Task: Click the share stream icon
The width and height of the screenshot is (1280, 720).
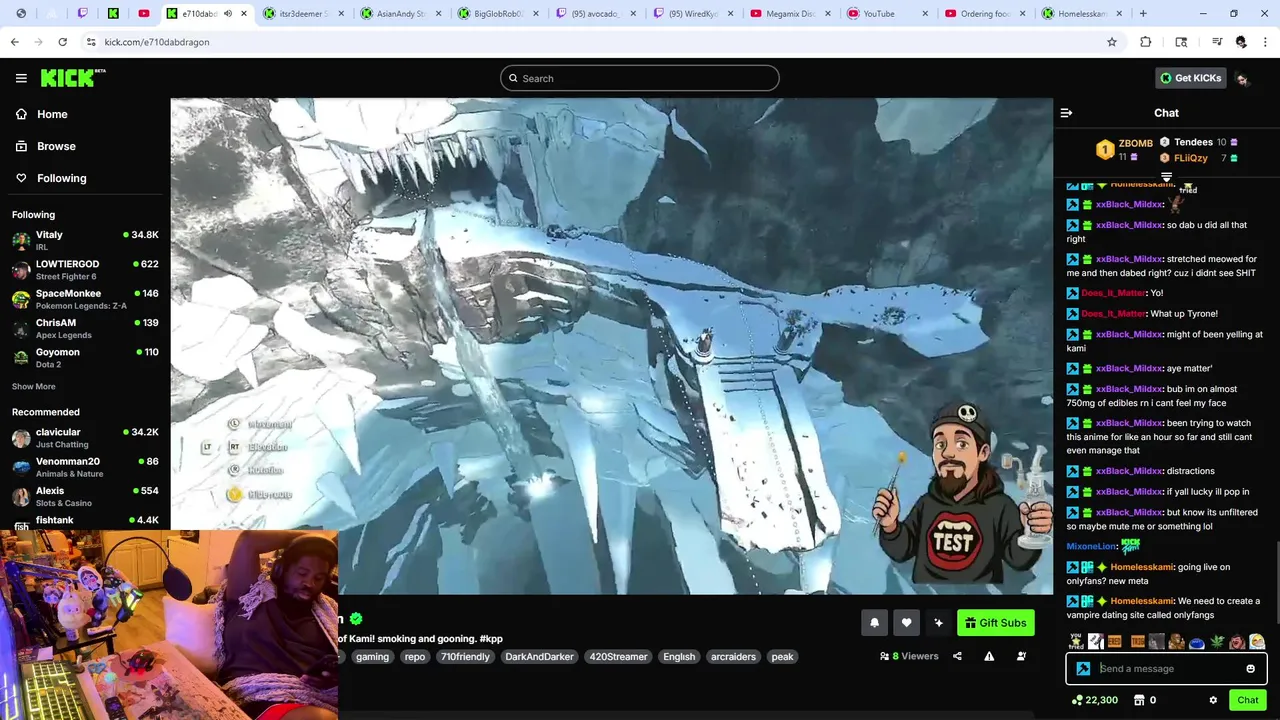Action: (x=957, y=656)
